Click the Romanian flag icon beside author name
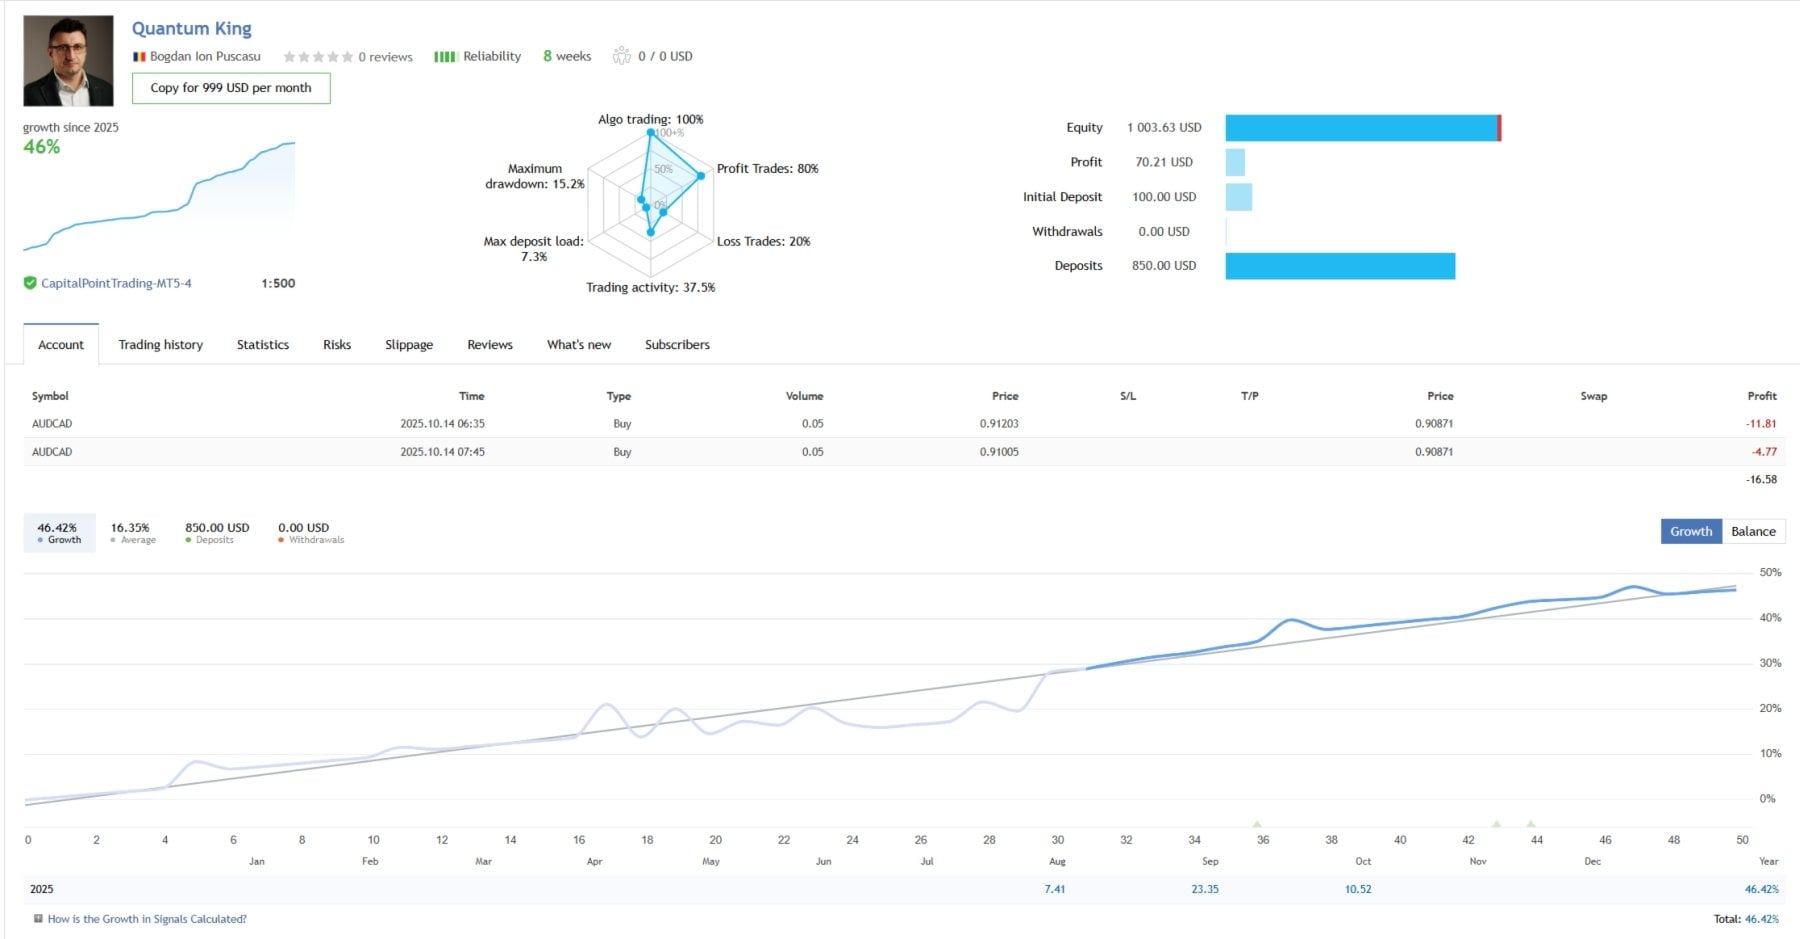 tap(139, 57)
